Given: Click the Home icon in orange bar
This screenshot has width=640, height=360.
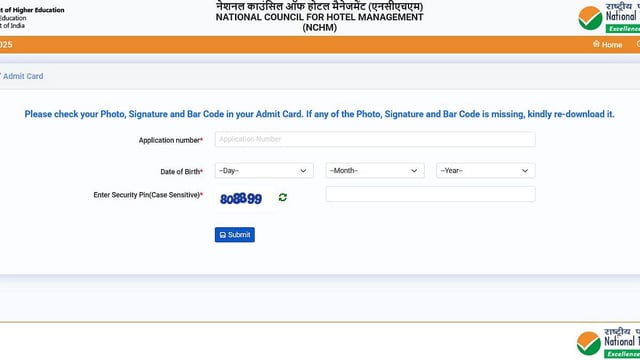Looking at the screenshot, I should (596, 44).
